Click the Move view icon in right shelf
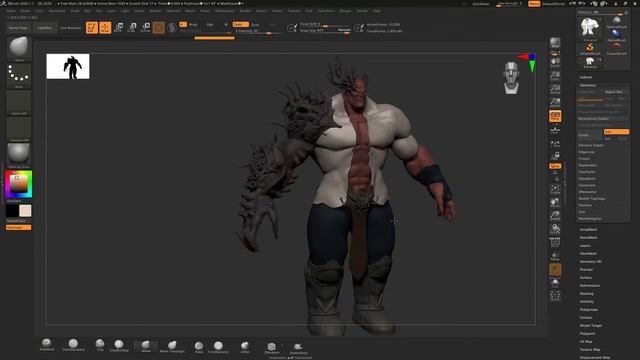640x360 pixels. 555,203
